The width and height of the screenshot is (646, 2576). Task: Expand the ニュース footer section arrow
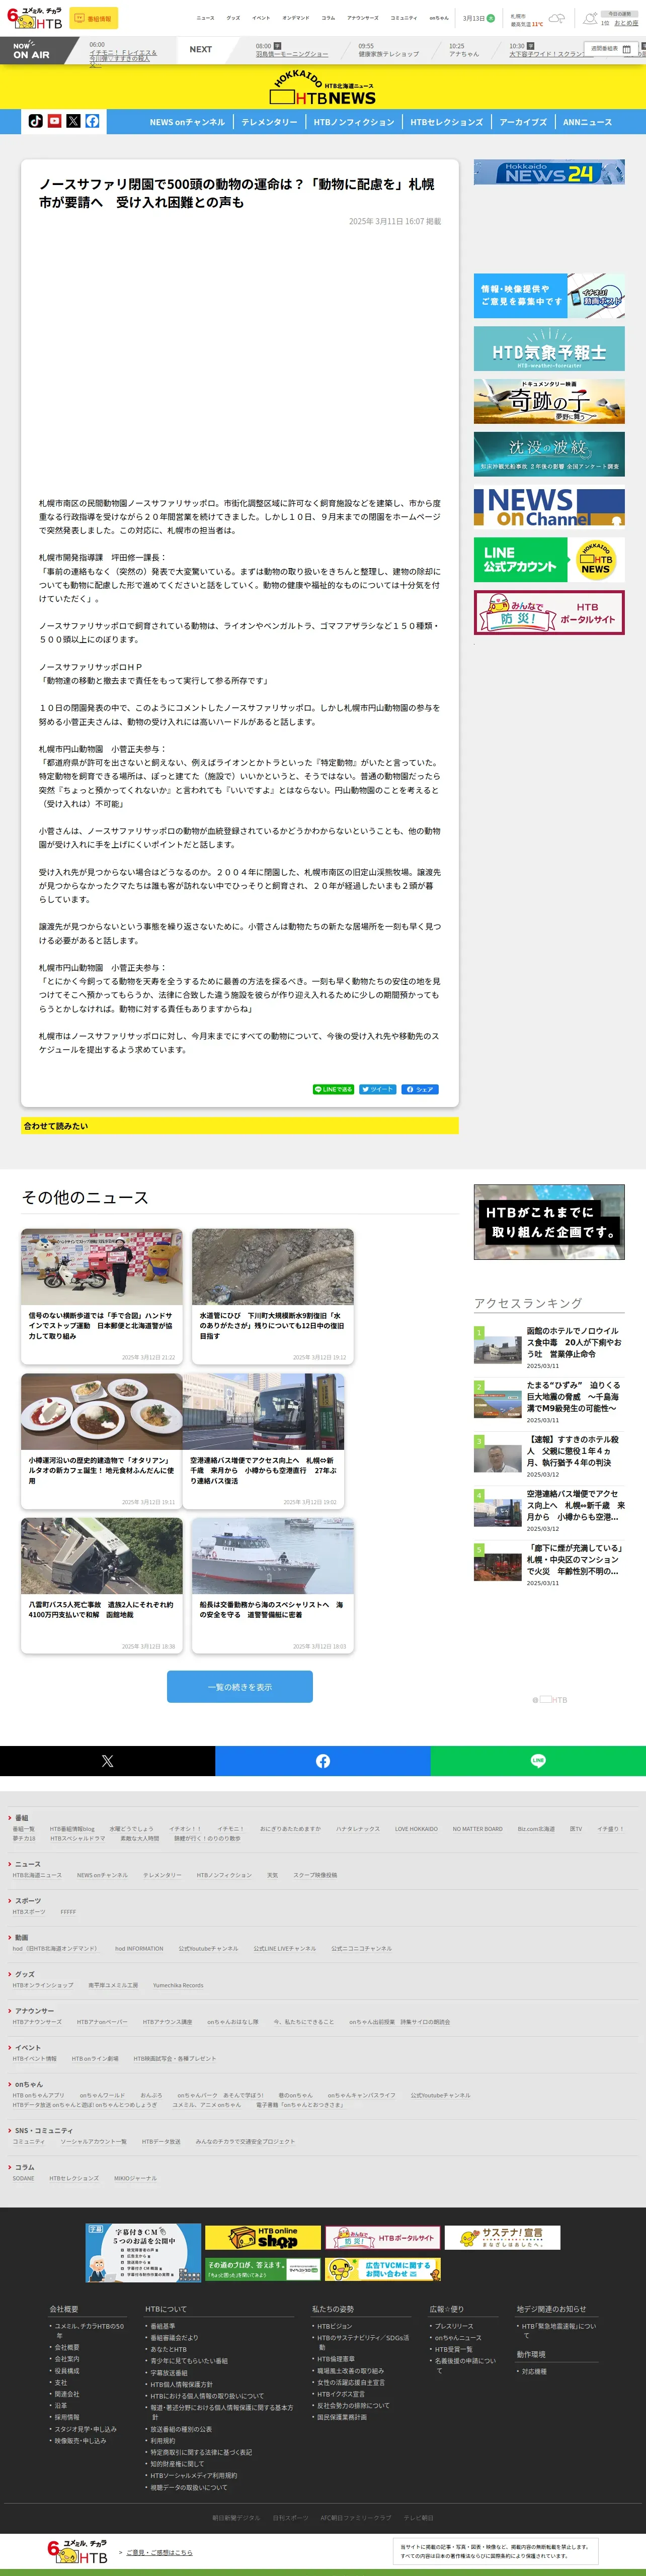pos(10,1864)
